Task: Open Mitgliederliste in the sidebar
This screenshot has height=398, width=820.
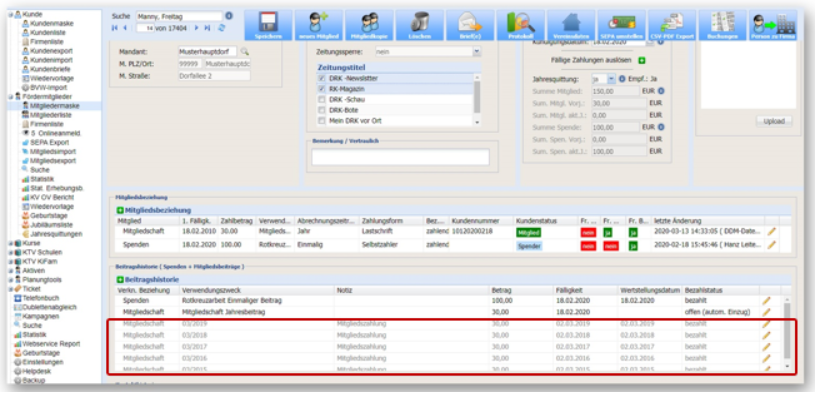Action: pos(51,115)
